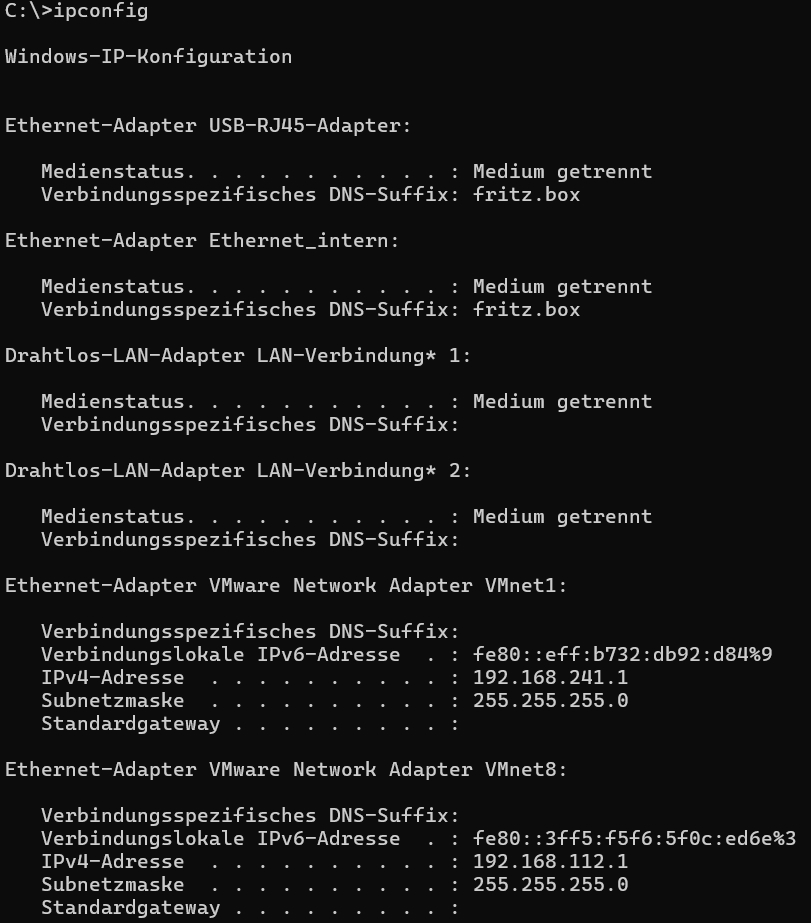Click the Ethernet_intern adapter header
The width and height of the screenshot is (811, 923).
(x=202, y=241)
